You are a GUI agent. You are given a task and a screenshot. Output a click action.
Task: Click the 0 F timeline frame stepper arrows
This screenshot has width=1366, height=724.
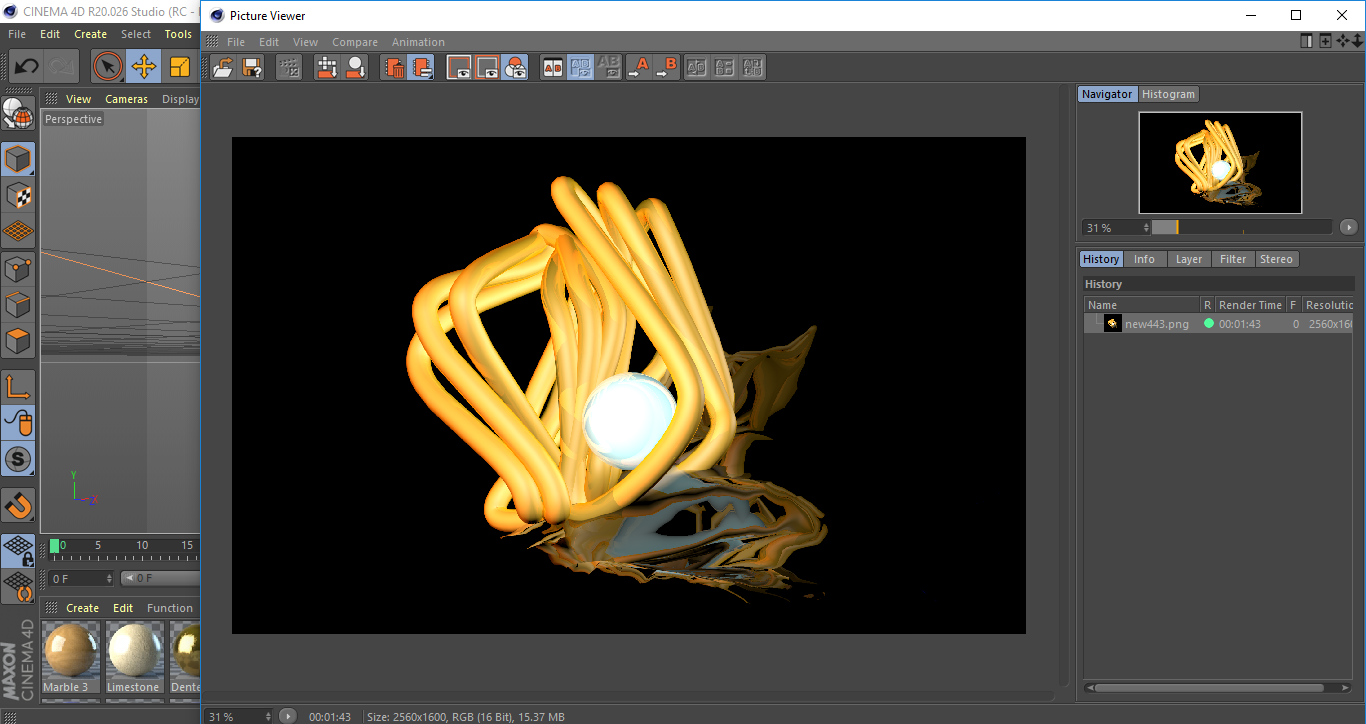tap(109, 578)
